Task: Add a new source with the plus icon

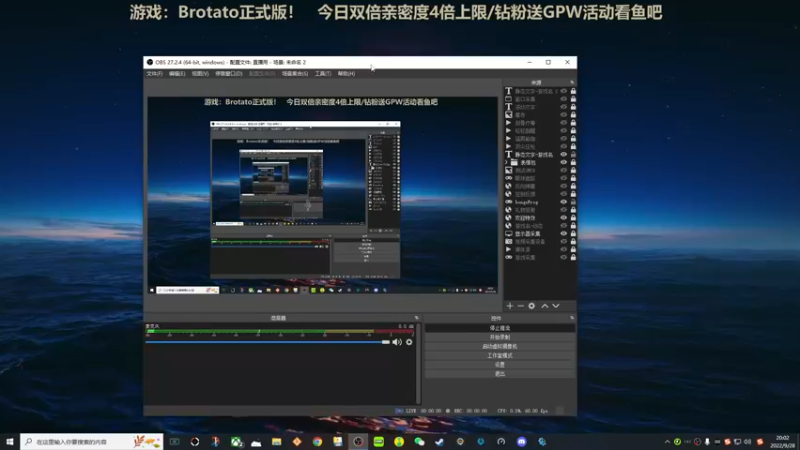Action: (510, 306)
